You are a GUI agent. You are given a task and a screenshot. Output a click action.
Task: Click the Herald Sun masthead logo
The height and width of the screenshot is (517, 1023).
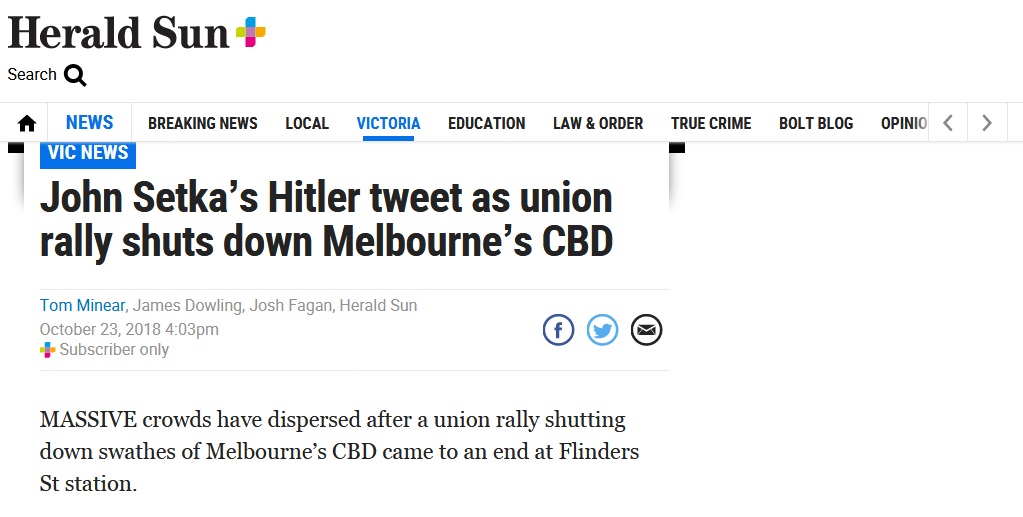[x=119, y=33]
